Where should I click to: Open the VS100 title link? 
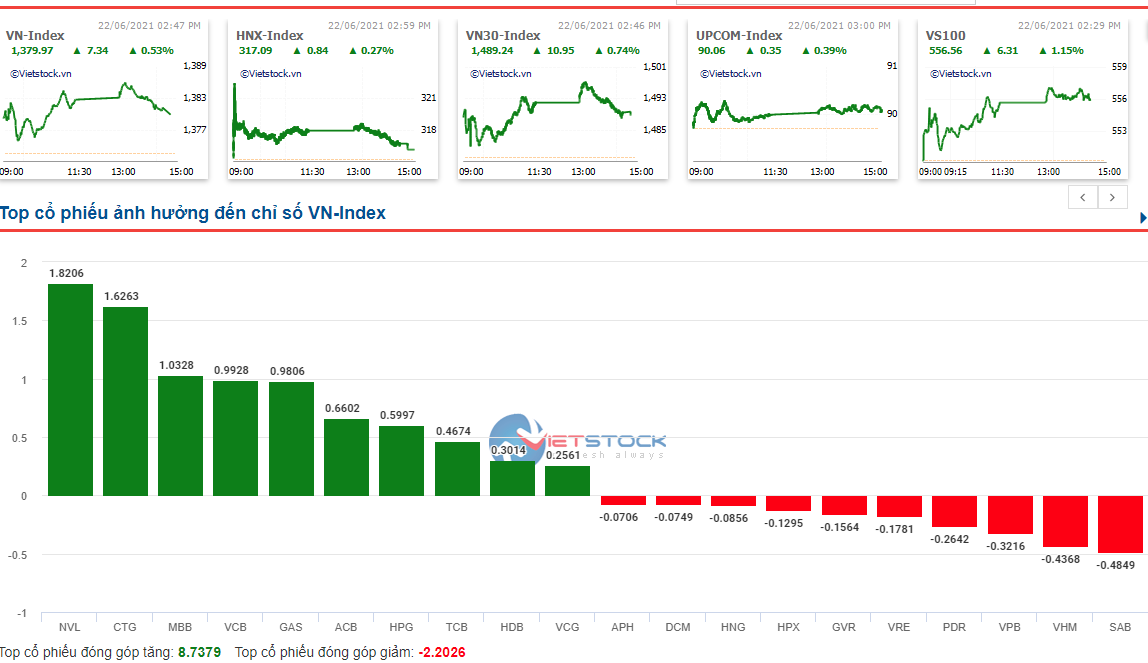(x=946, y=35)
